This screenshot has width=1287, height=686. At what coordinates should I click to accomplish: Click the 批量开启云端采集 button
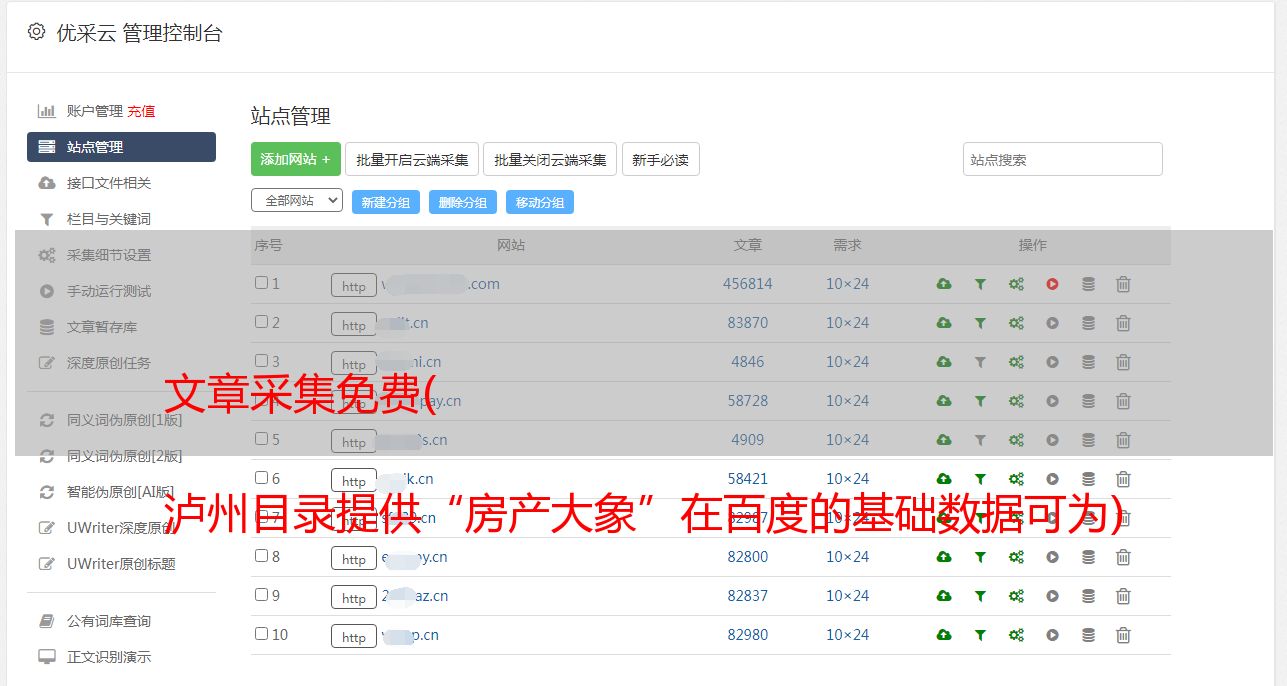point(412,159)
